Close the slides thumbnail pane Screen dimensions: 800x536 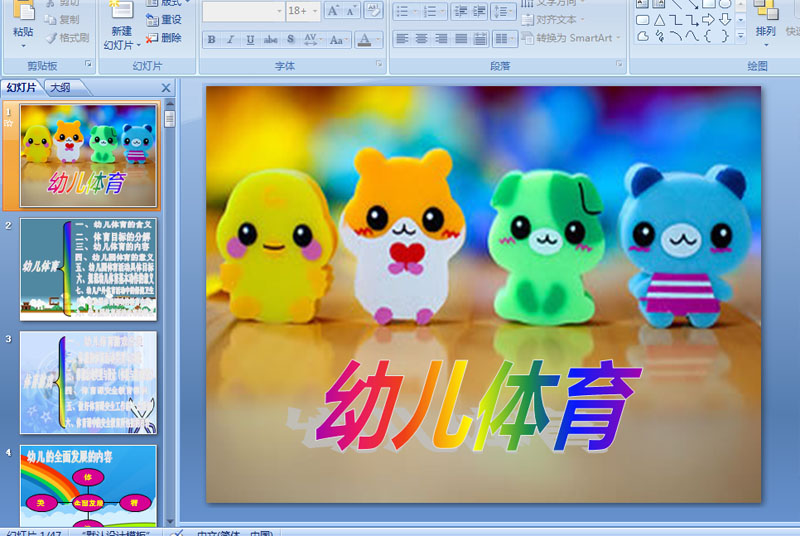[x=166, y=88]
